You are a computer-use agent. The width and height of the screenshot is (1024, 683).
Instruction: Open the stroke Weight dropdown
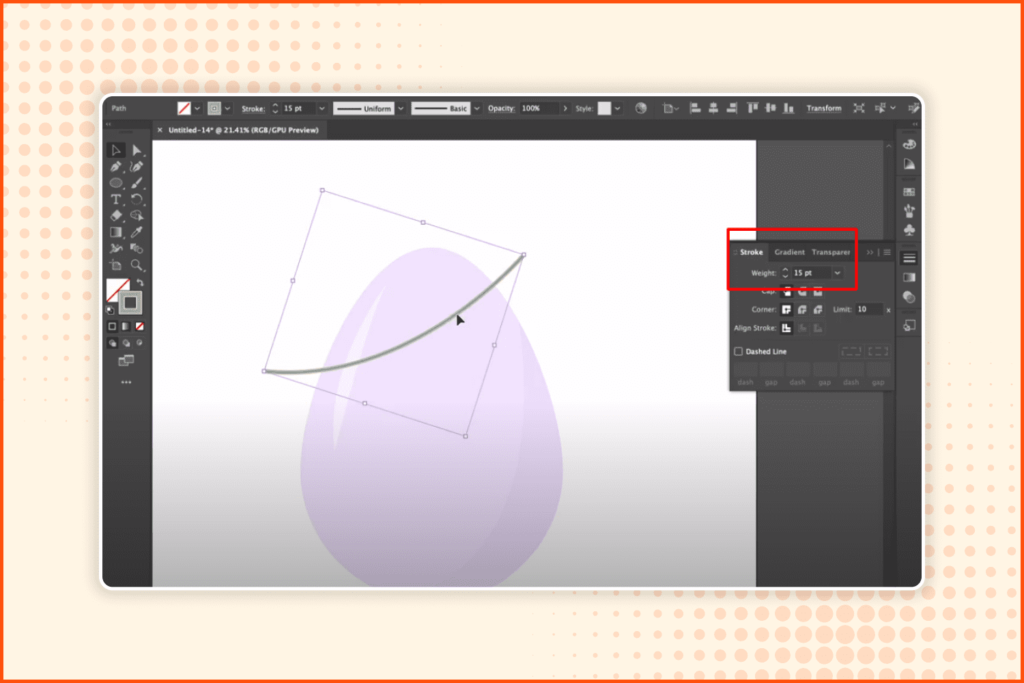point(837,273)
